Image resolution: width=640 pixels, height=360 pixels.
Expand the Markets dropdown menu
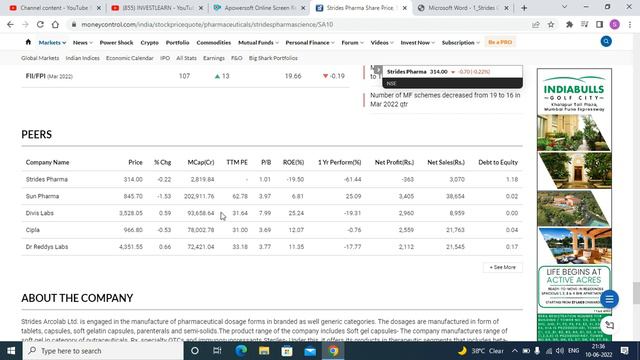52,42
